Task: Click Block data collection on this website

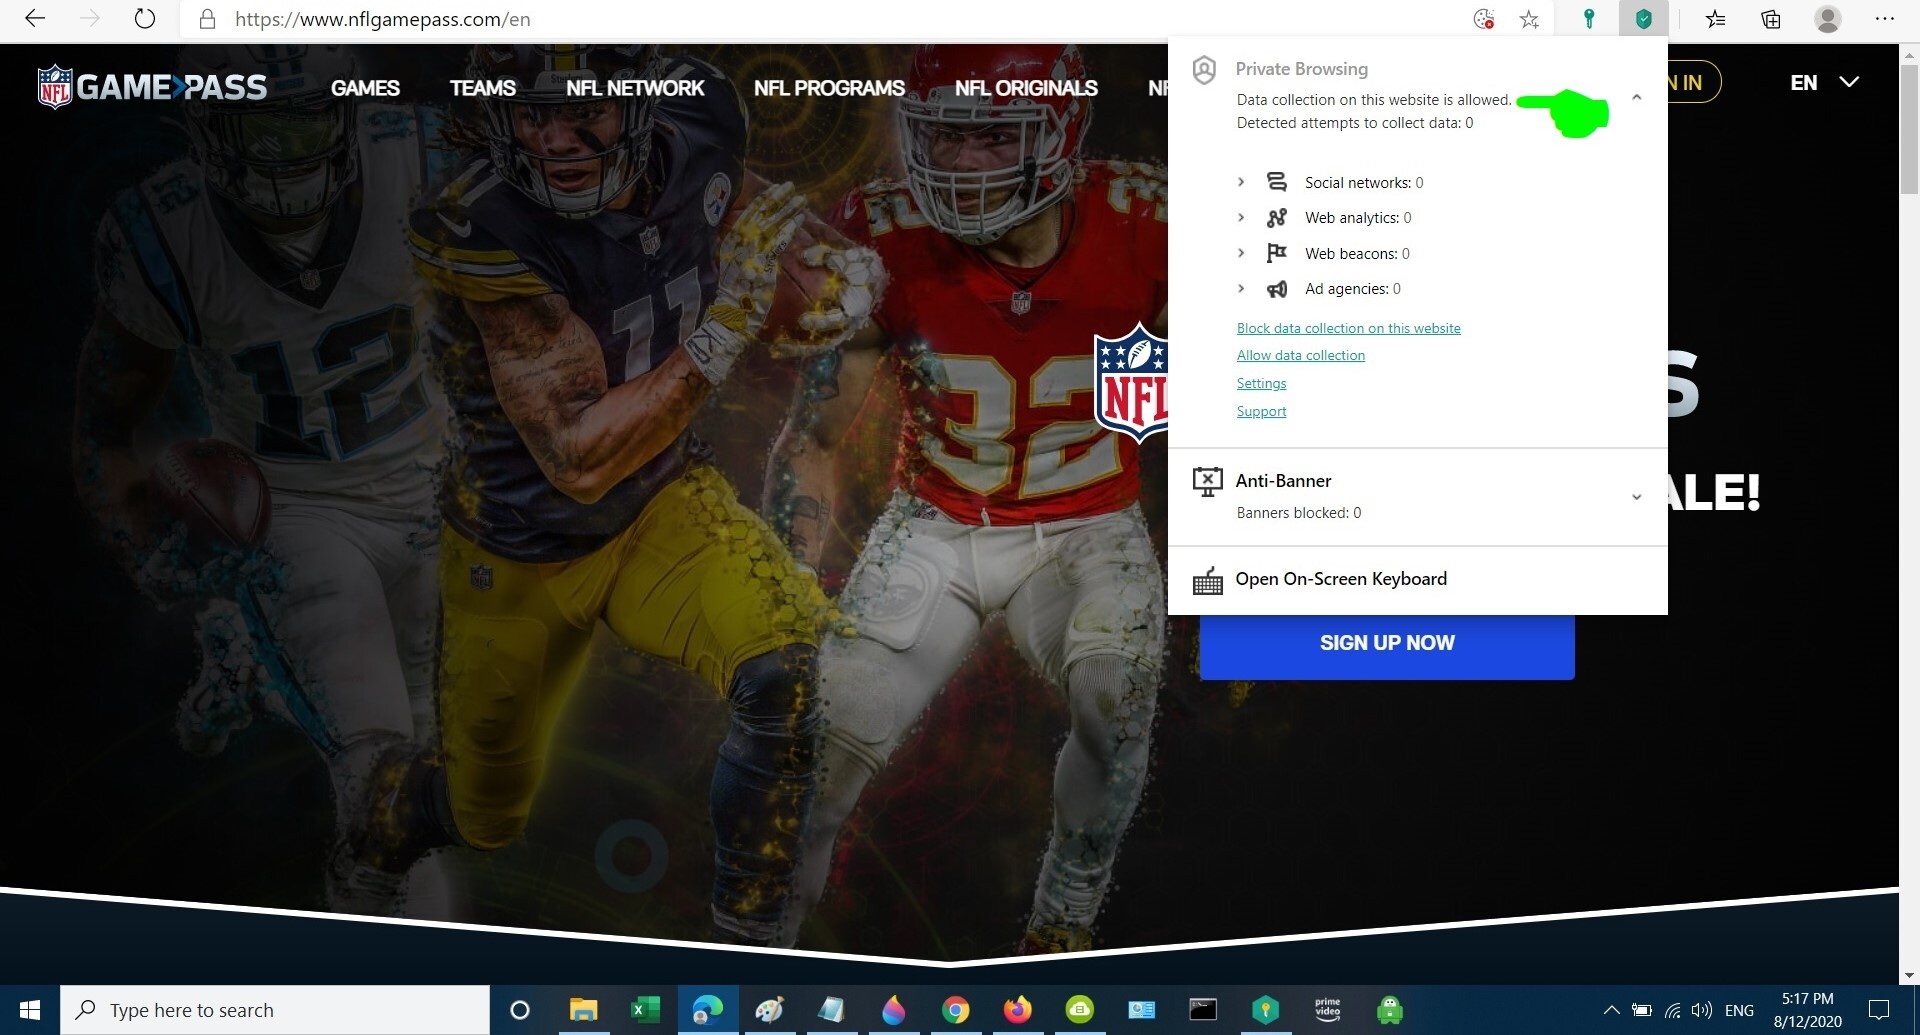Action: [x=1348, y=328]
